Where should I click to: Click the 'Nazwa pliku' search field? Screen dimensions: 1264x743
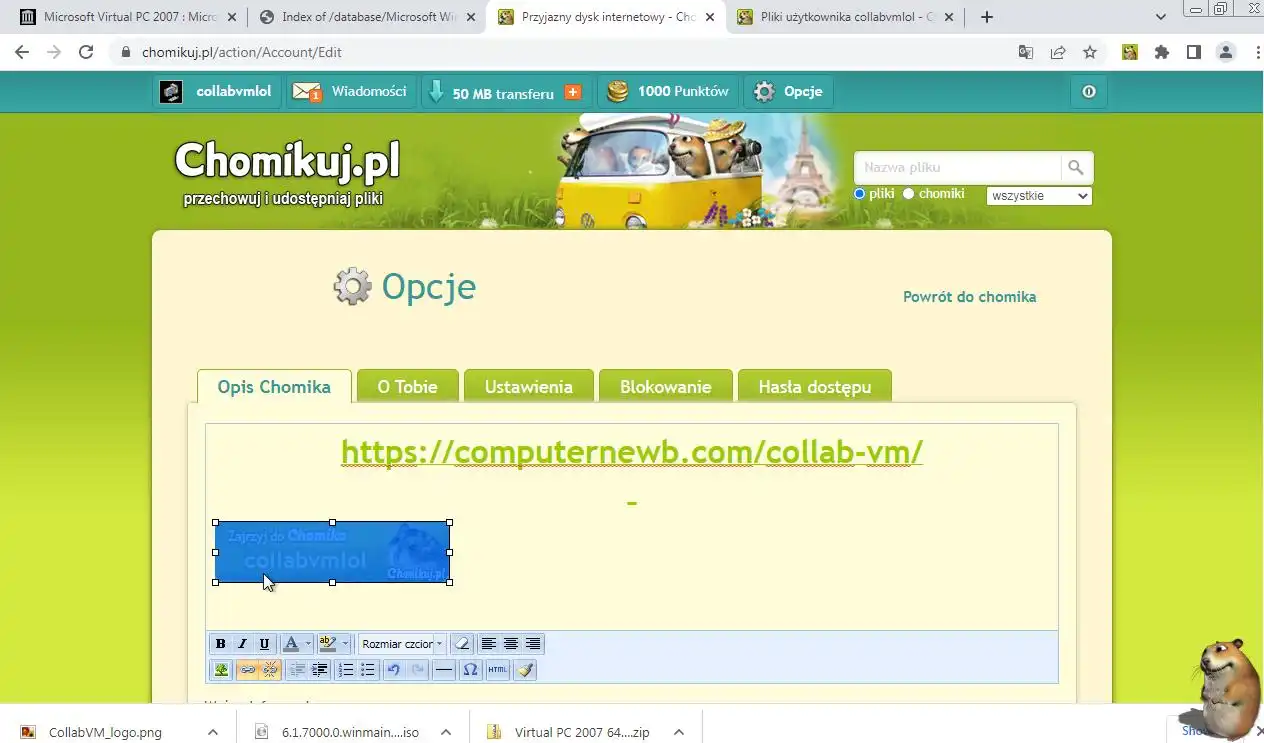click(958, 168)
